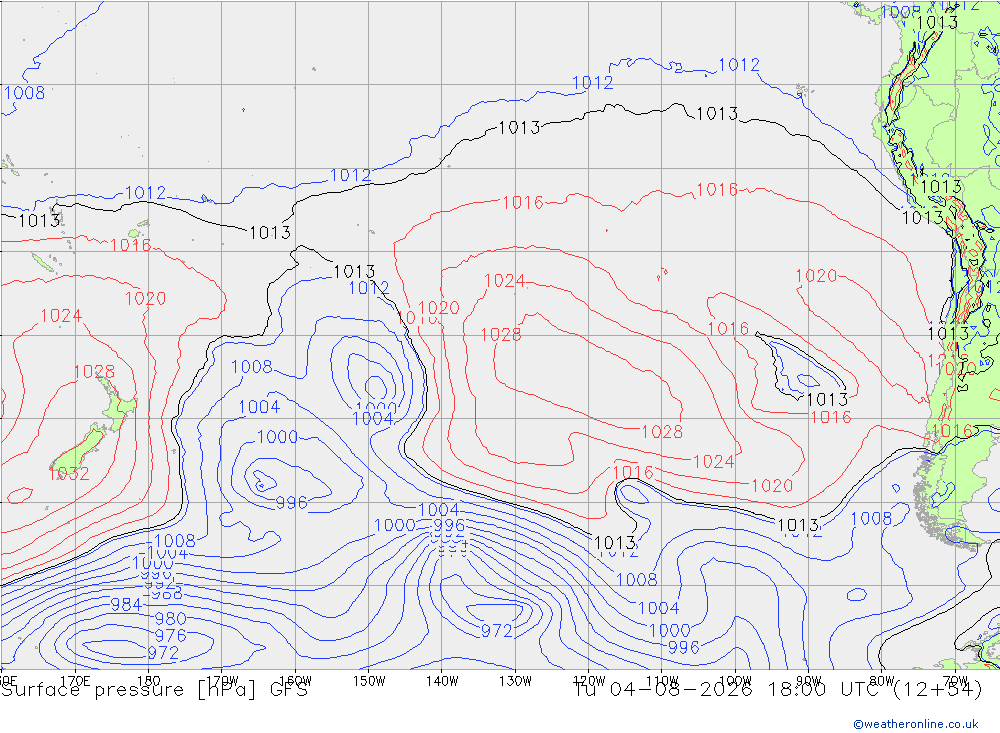Click the 70W longitude label
1000x733 pixels.
click(x=955, y=681)
